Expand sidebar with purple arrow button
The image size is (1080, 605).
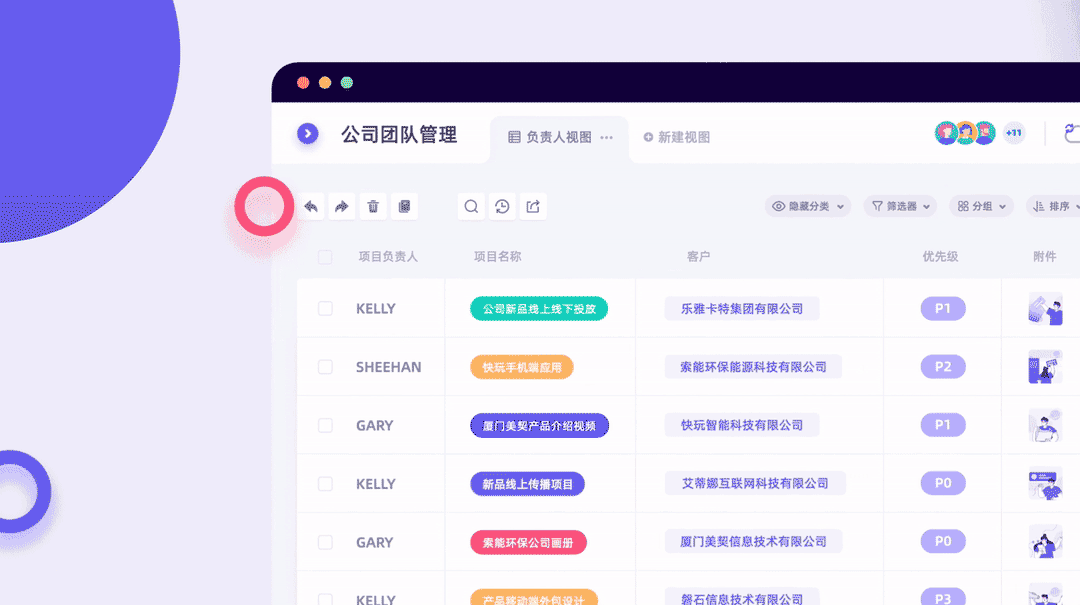click(x=308, y=134)
